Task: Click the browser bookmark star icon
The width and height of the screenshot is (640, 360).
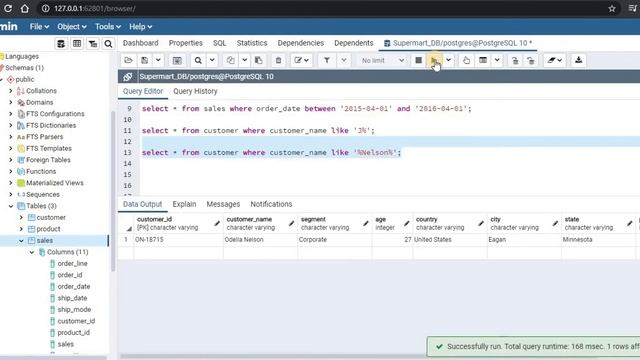Action: 611,9
